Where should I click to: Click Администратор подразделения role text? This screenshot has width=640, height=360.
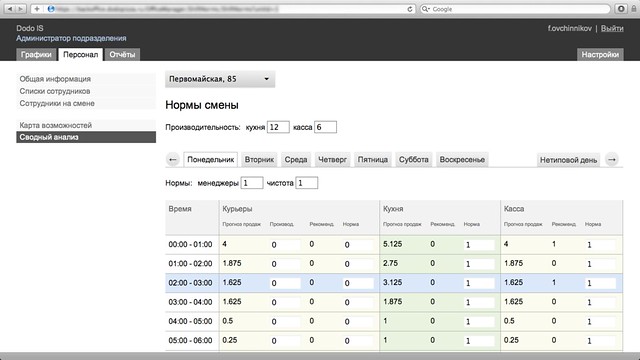(x=71, y=38)
